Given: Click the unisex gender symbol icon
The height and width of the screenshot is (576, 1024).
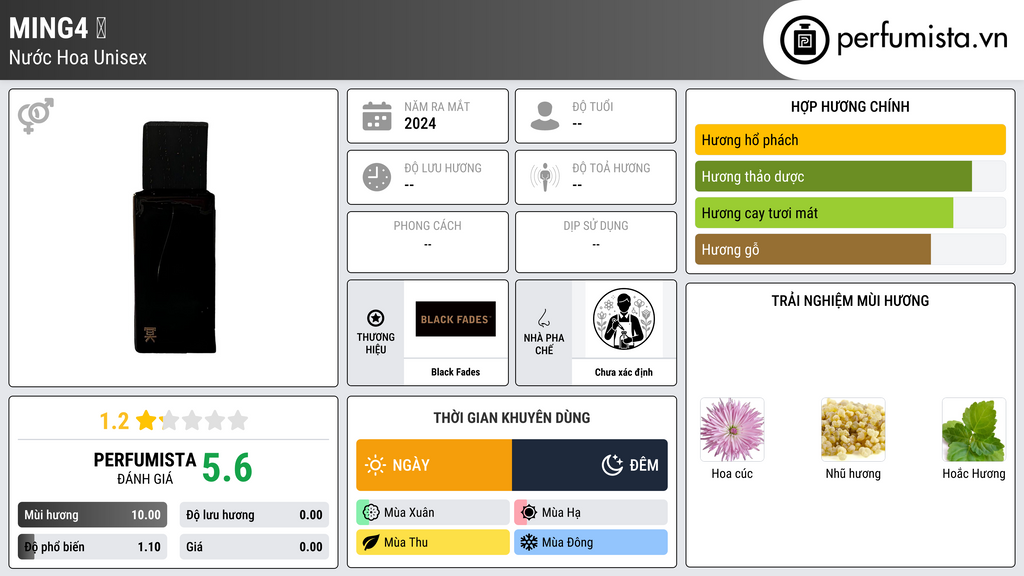Looking at the screenshot, I should click(36, 116).
